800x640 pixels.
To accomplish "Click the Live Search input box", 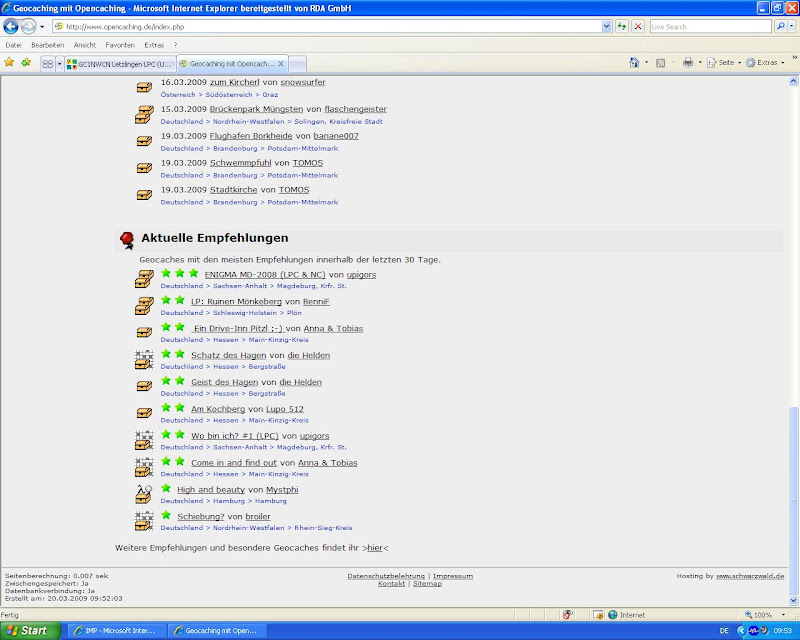I will [x=710, y=27].
